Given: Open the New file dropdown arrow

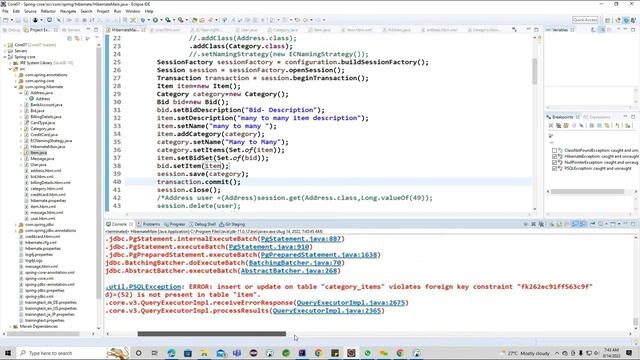Looking at the screenshot, I should tap(11, 20).
